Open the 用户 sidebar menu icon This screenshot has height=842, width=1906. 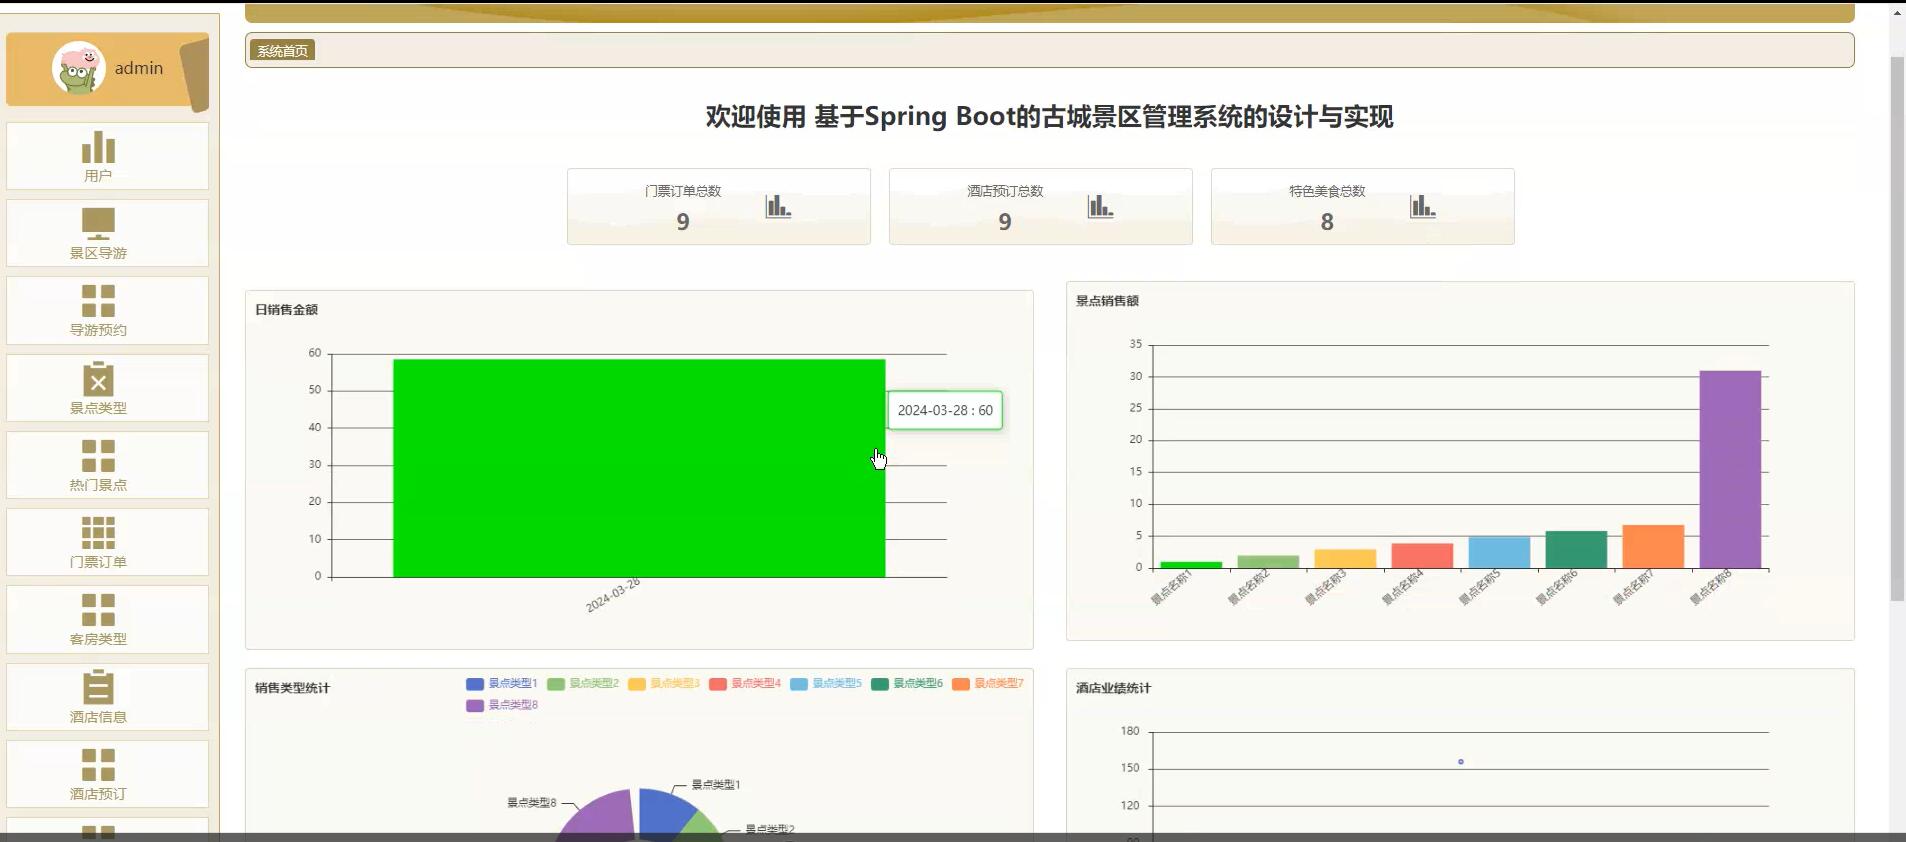coord(98,147)
